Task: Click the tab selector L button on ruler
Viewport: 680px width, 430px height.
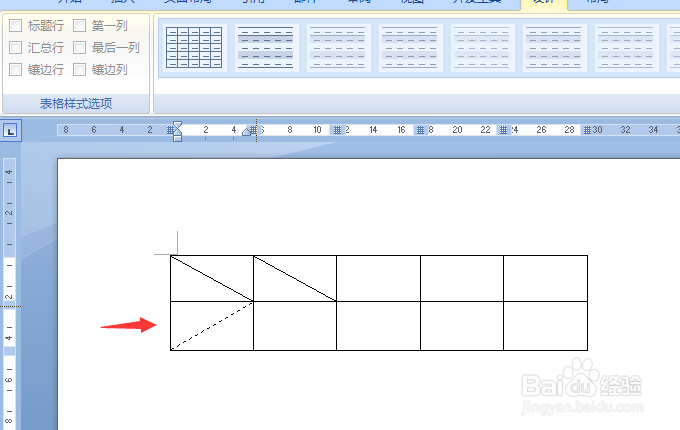Action: point(10,130)
